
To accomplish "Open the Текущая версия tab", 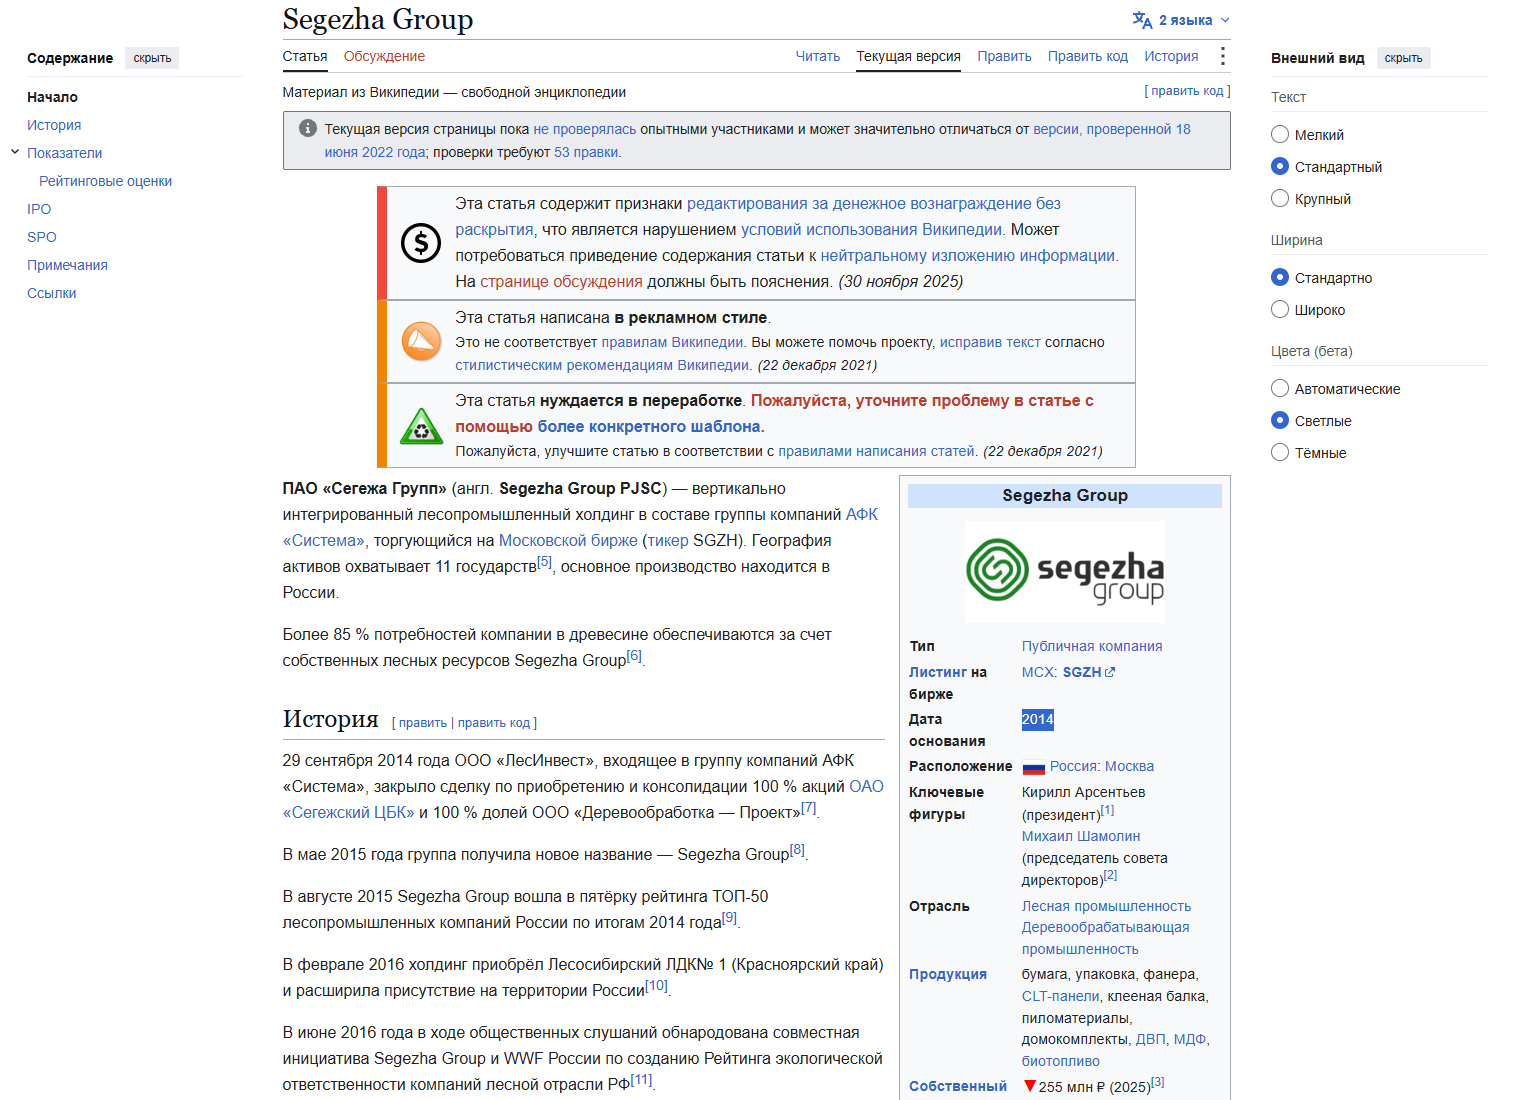I will point(908,56).
